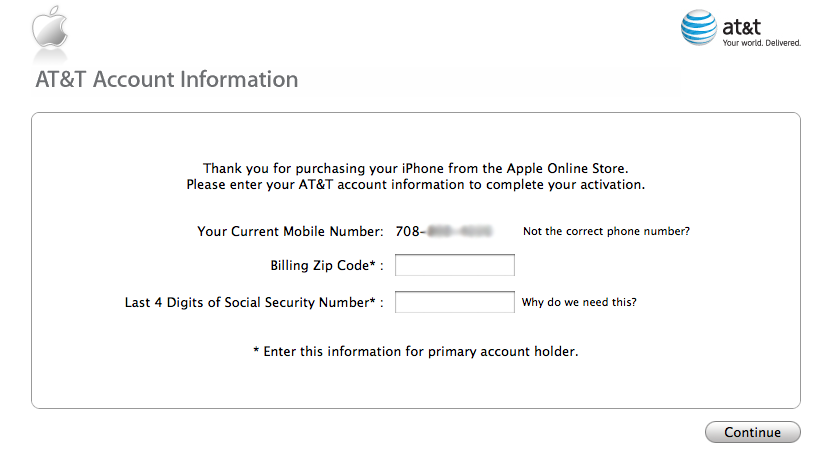Click the 708 area code prefix
Image resolution: width=833 pixels, height=460 pixels.
coord(407,232)
